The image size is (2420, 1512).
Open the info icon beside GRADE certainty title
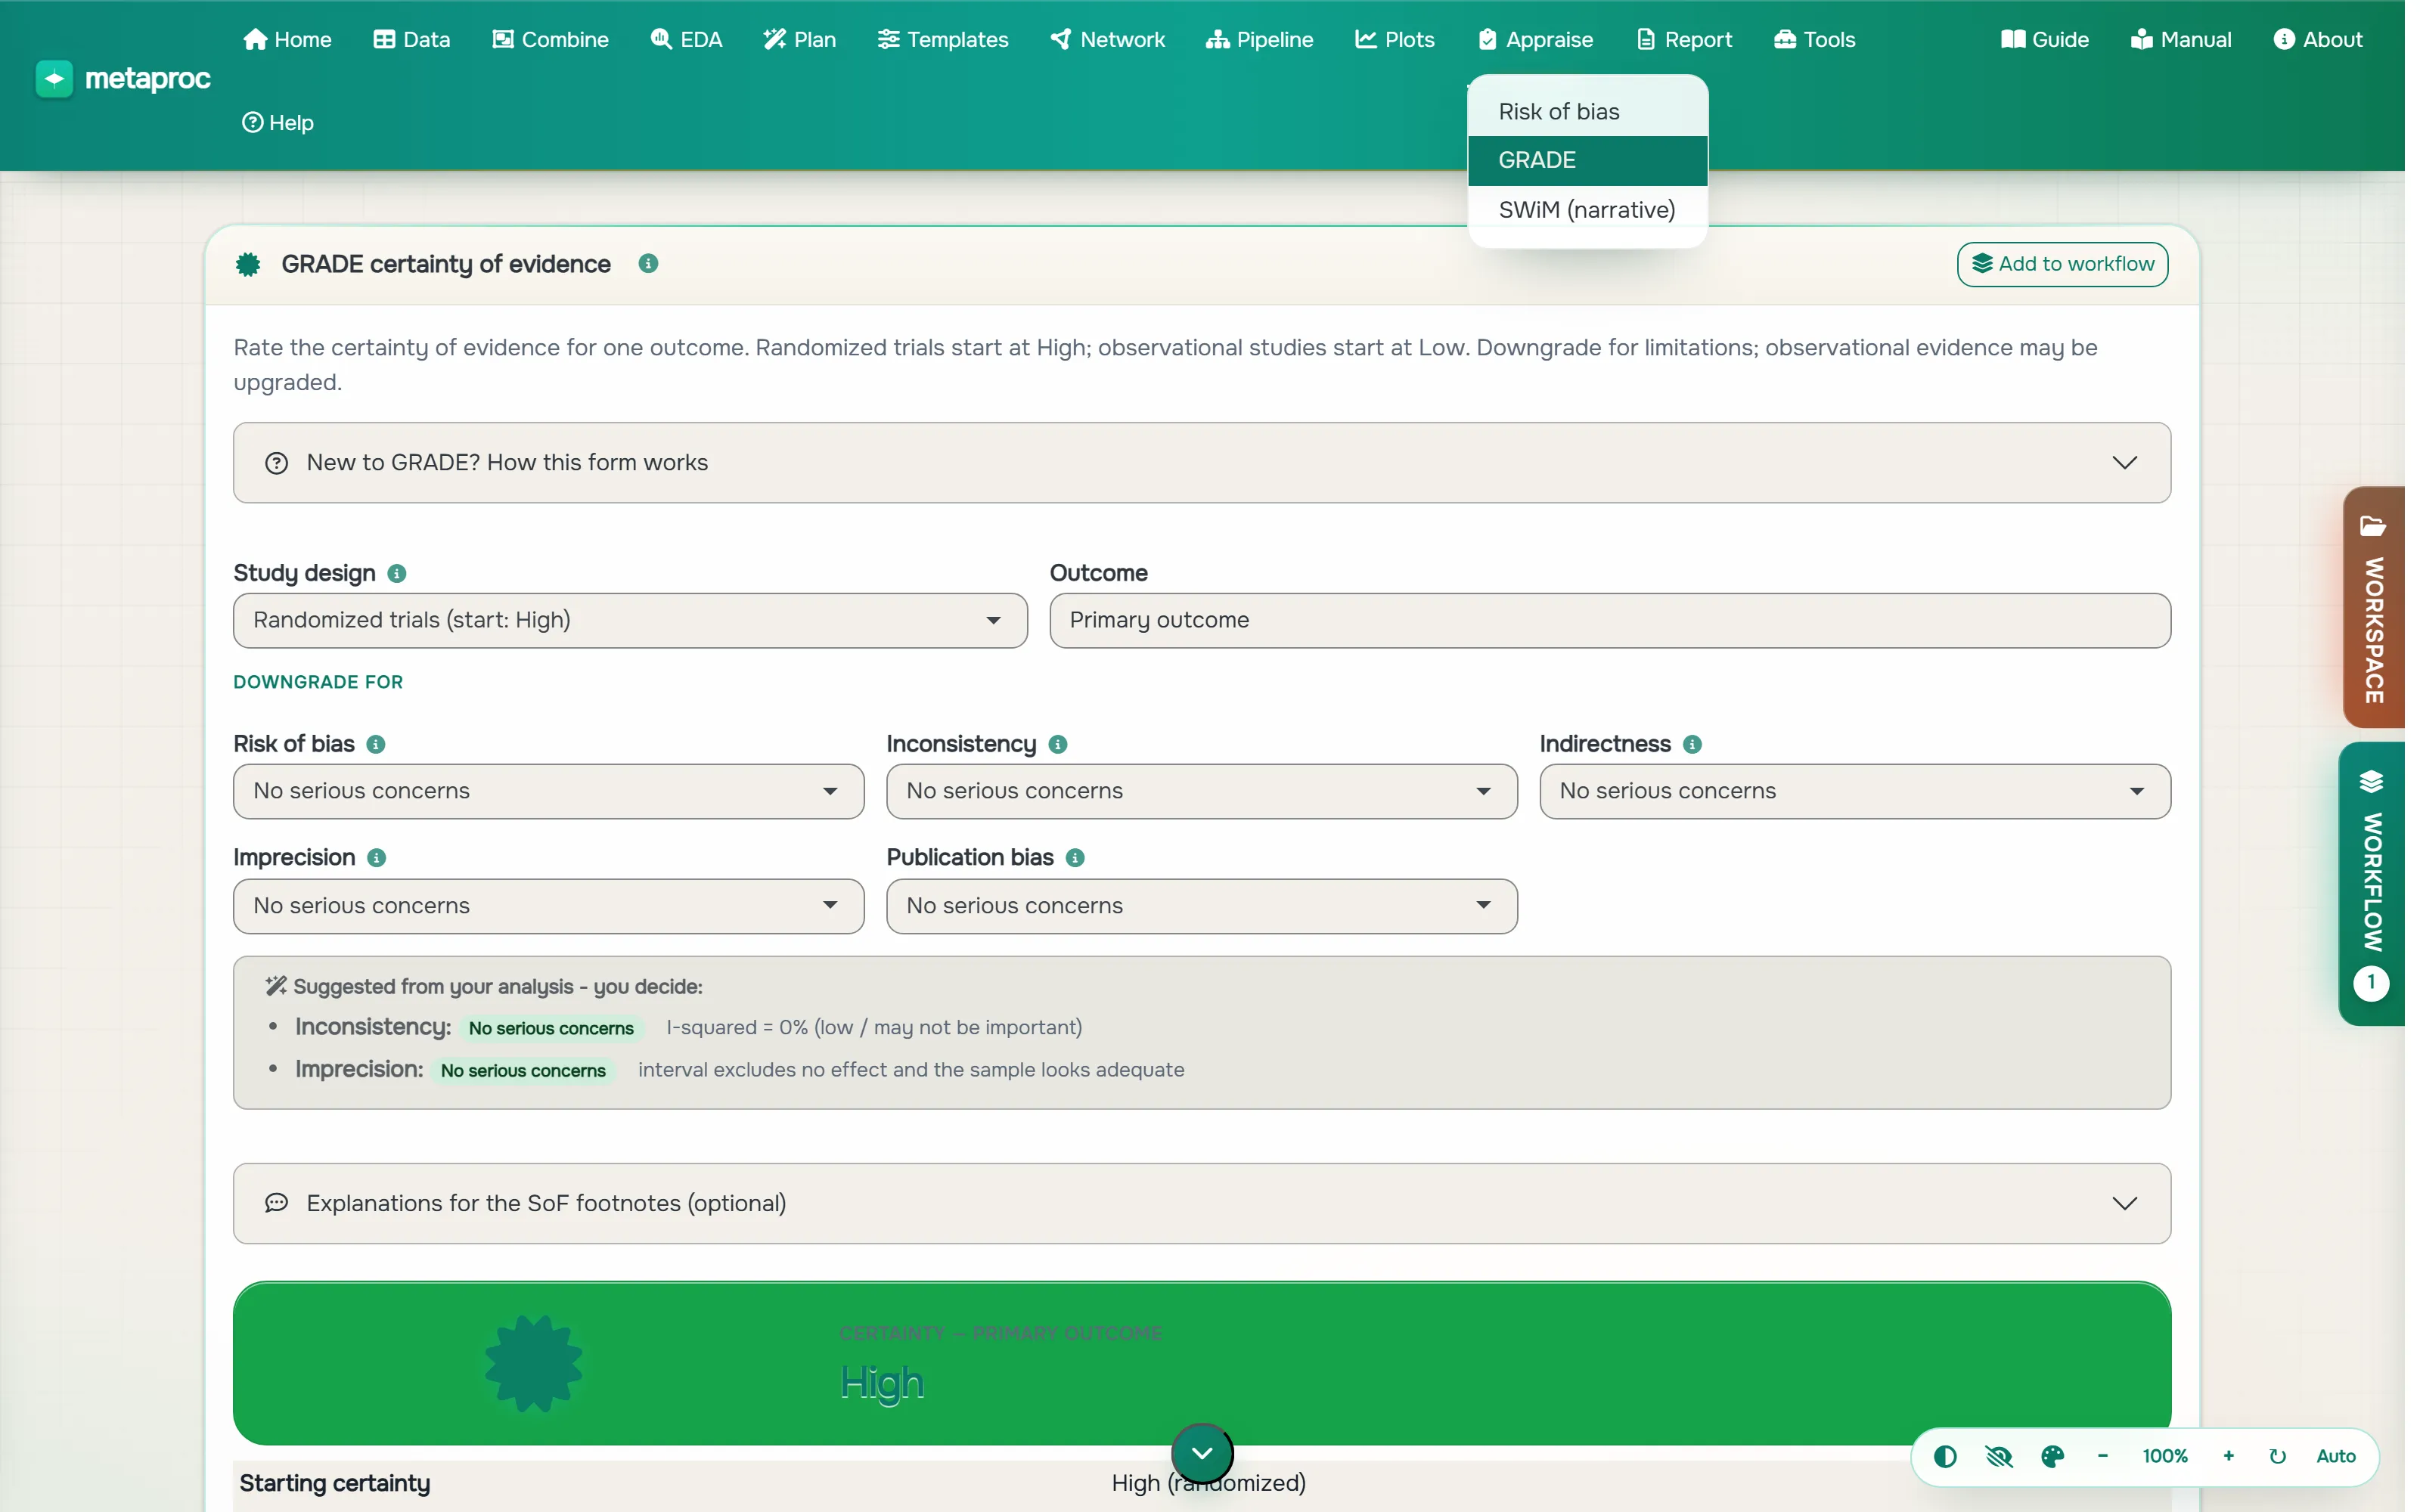point(648,264)
